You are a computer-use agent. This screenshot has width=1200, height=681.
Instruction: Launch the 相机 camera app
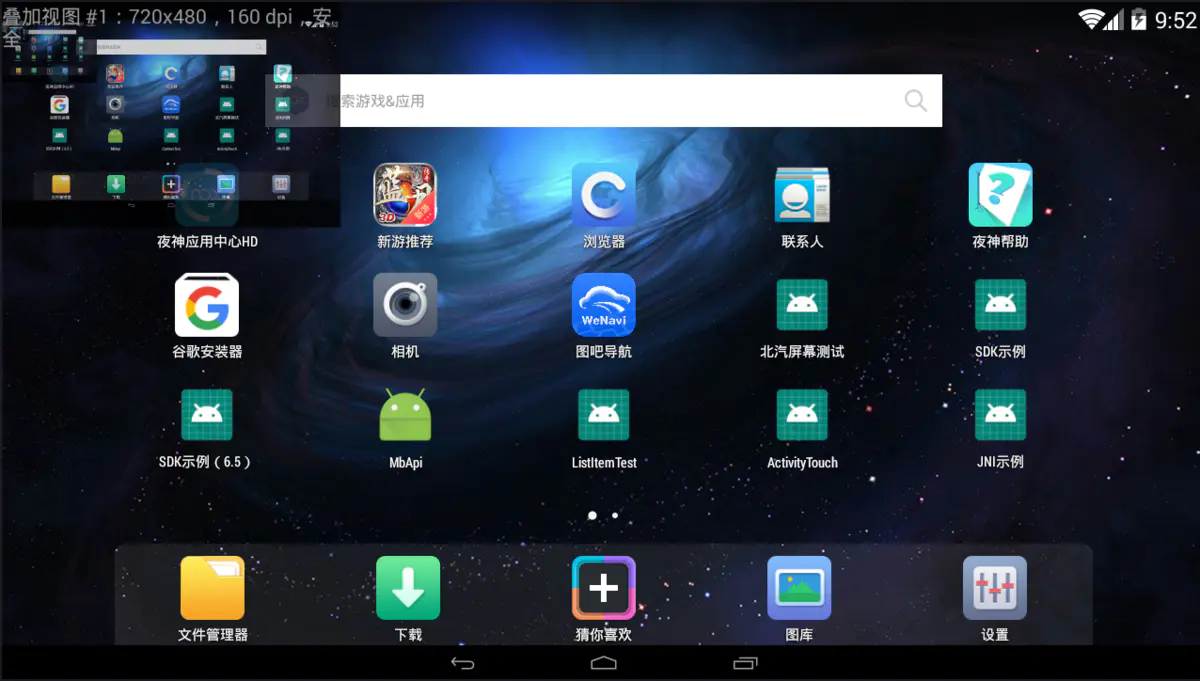405,305
